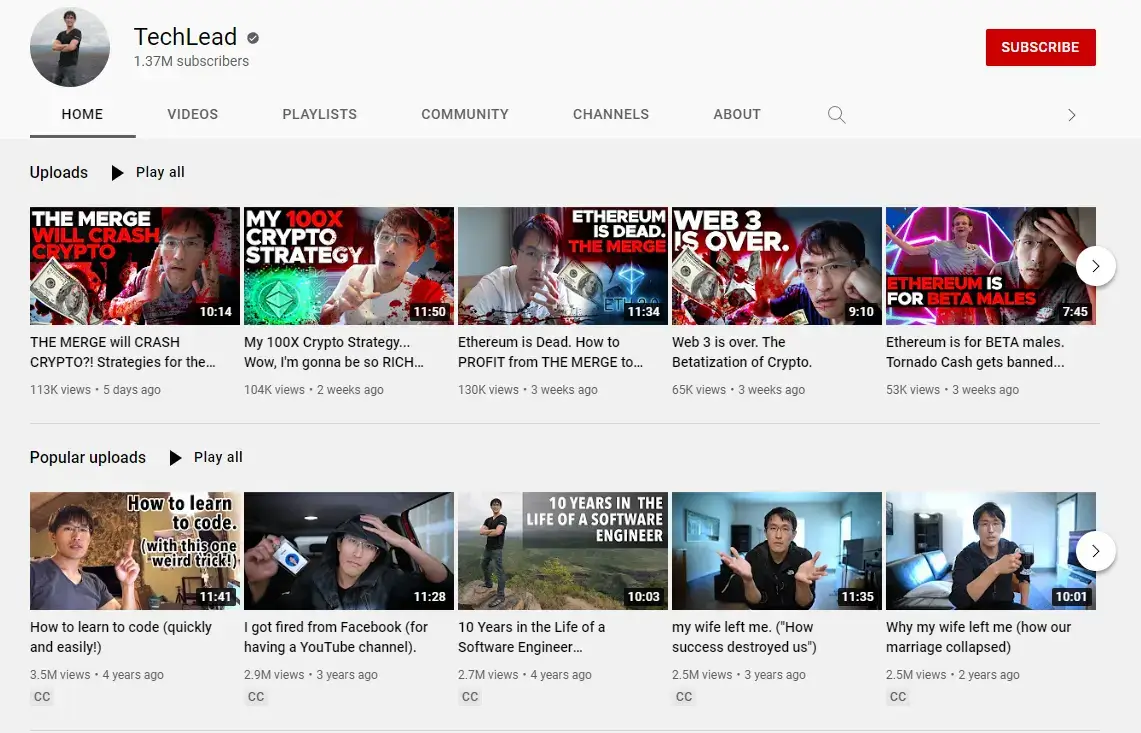Advance the Popular uploads carousel arrow

coord(1096,551)
